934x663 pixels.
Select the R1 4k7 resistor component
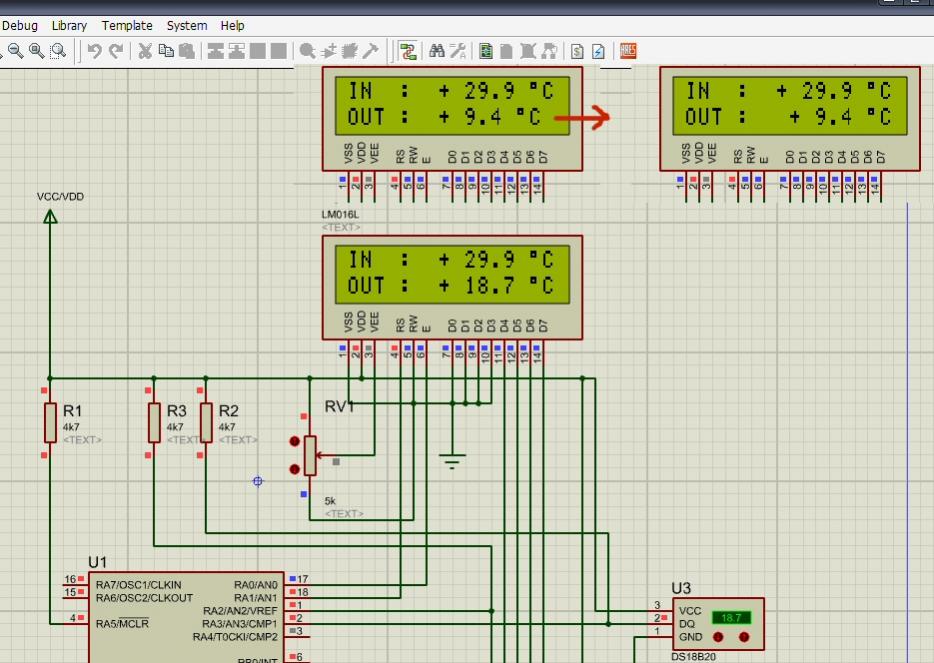50,422
